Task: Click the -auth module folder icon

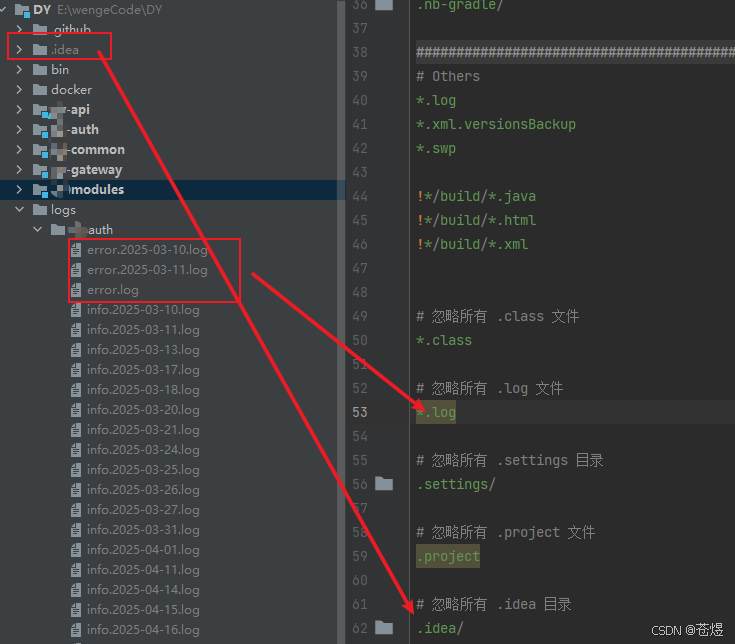Action: pos(40,130)
